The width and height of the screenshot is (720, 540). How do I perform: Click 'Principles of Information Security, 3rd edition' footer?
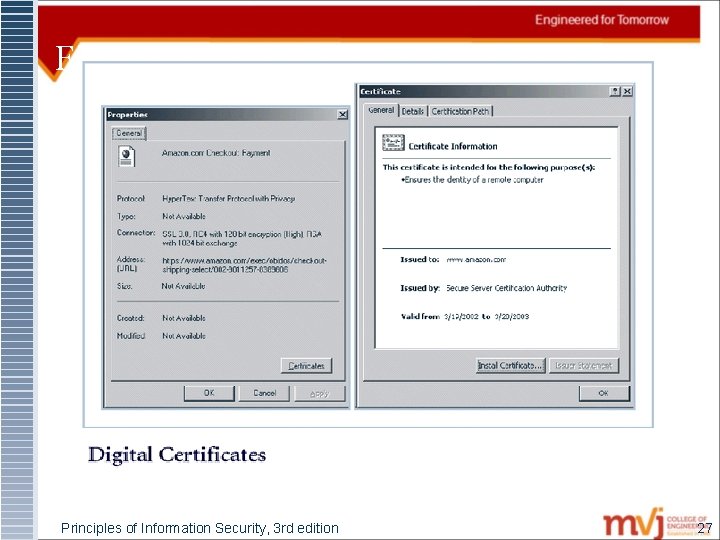(200, 528)
